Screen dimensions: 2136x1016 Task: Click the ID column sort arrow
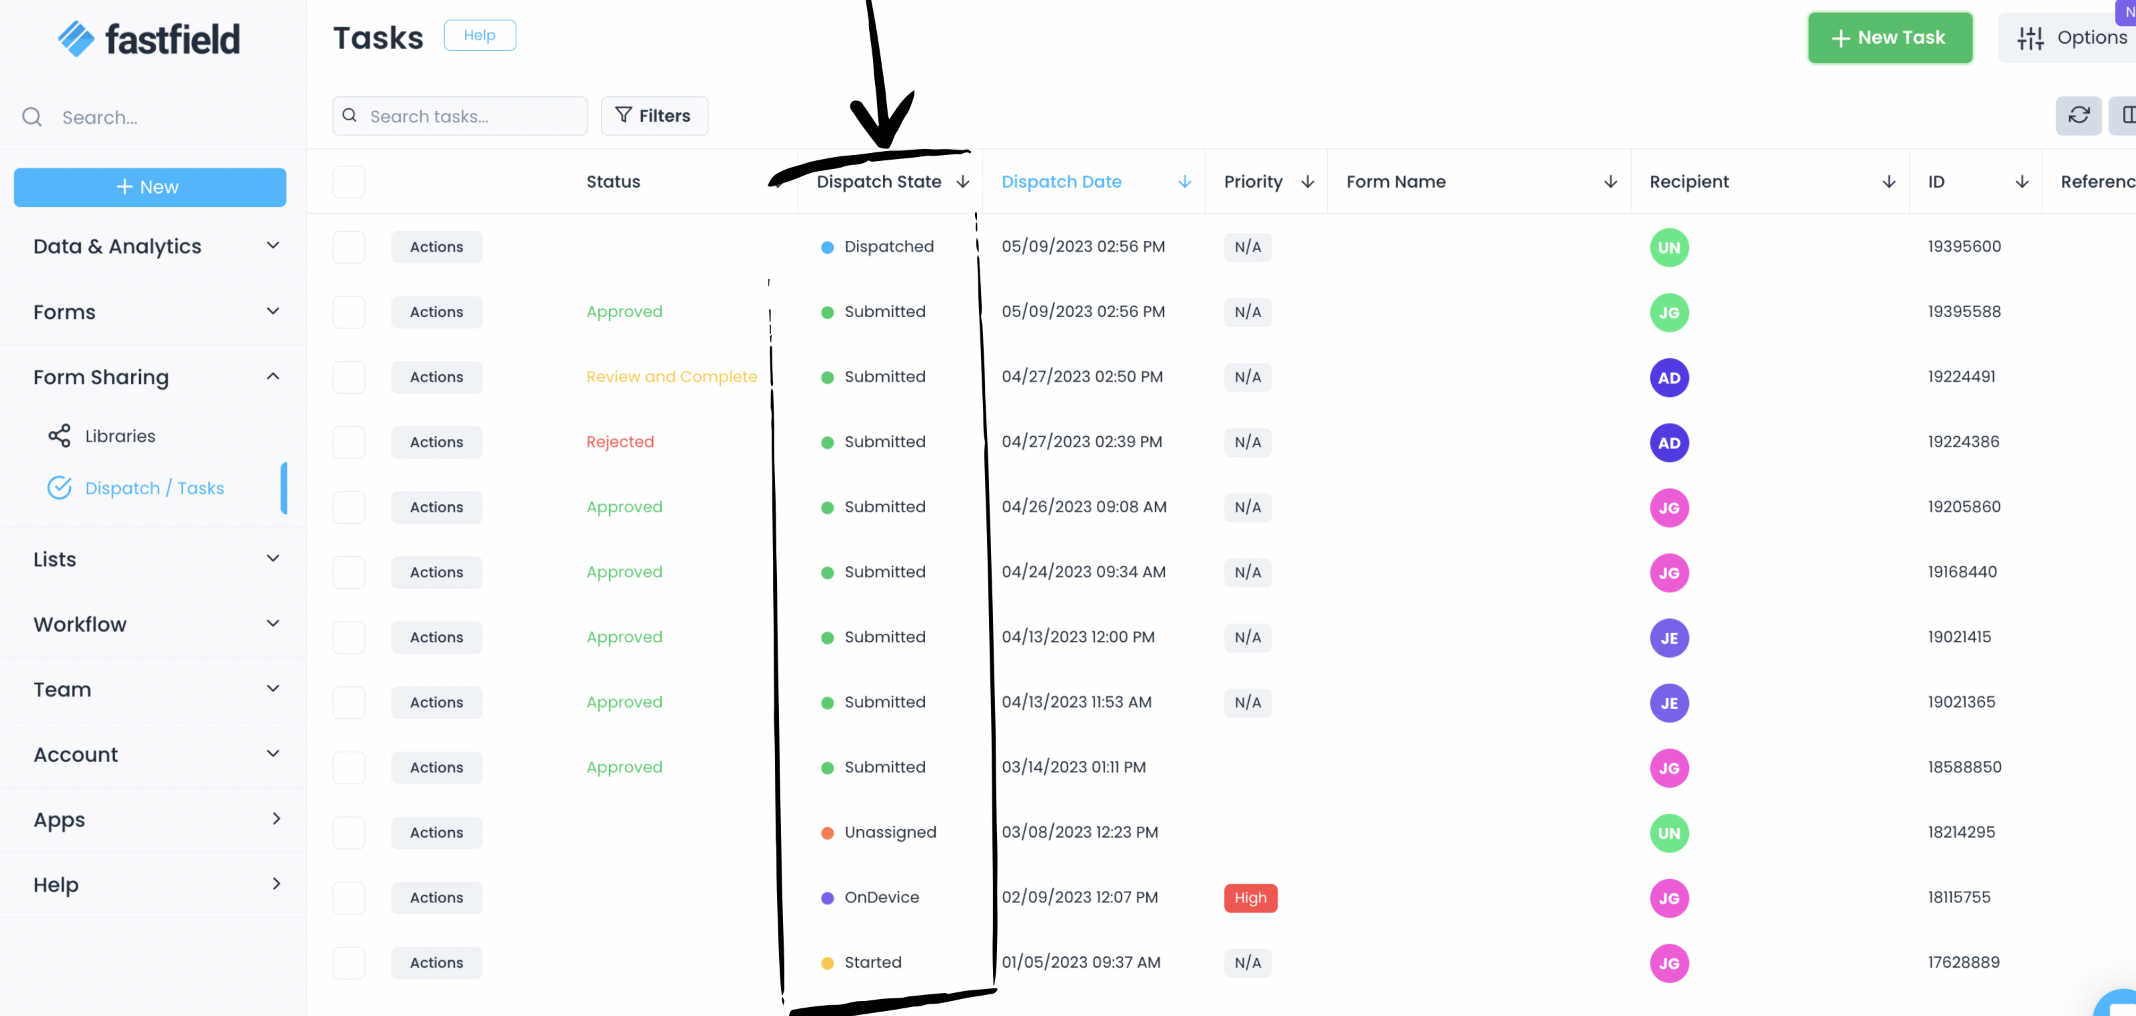2021,182
